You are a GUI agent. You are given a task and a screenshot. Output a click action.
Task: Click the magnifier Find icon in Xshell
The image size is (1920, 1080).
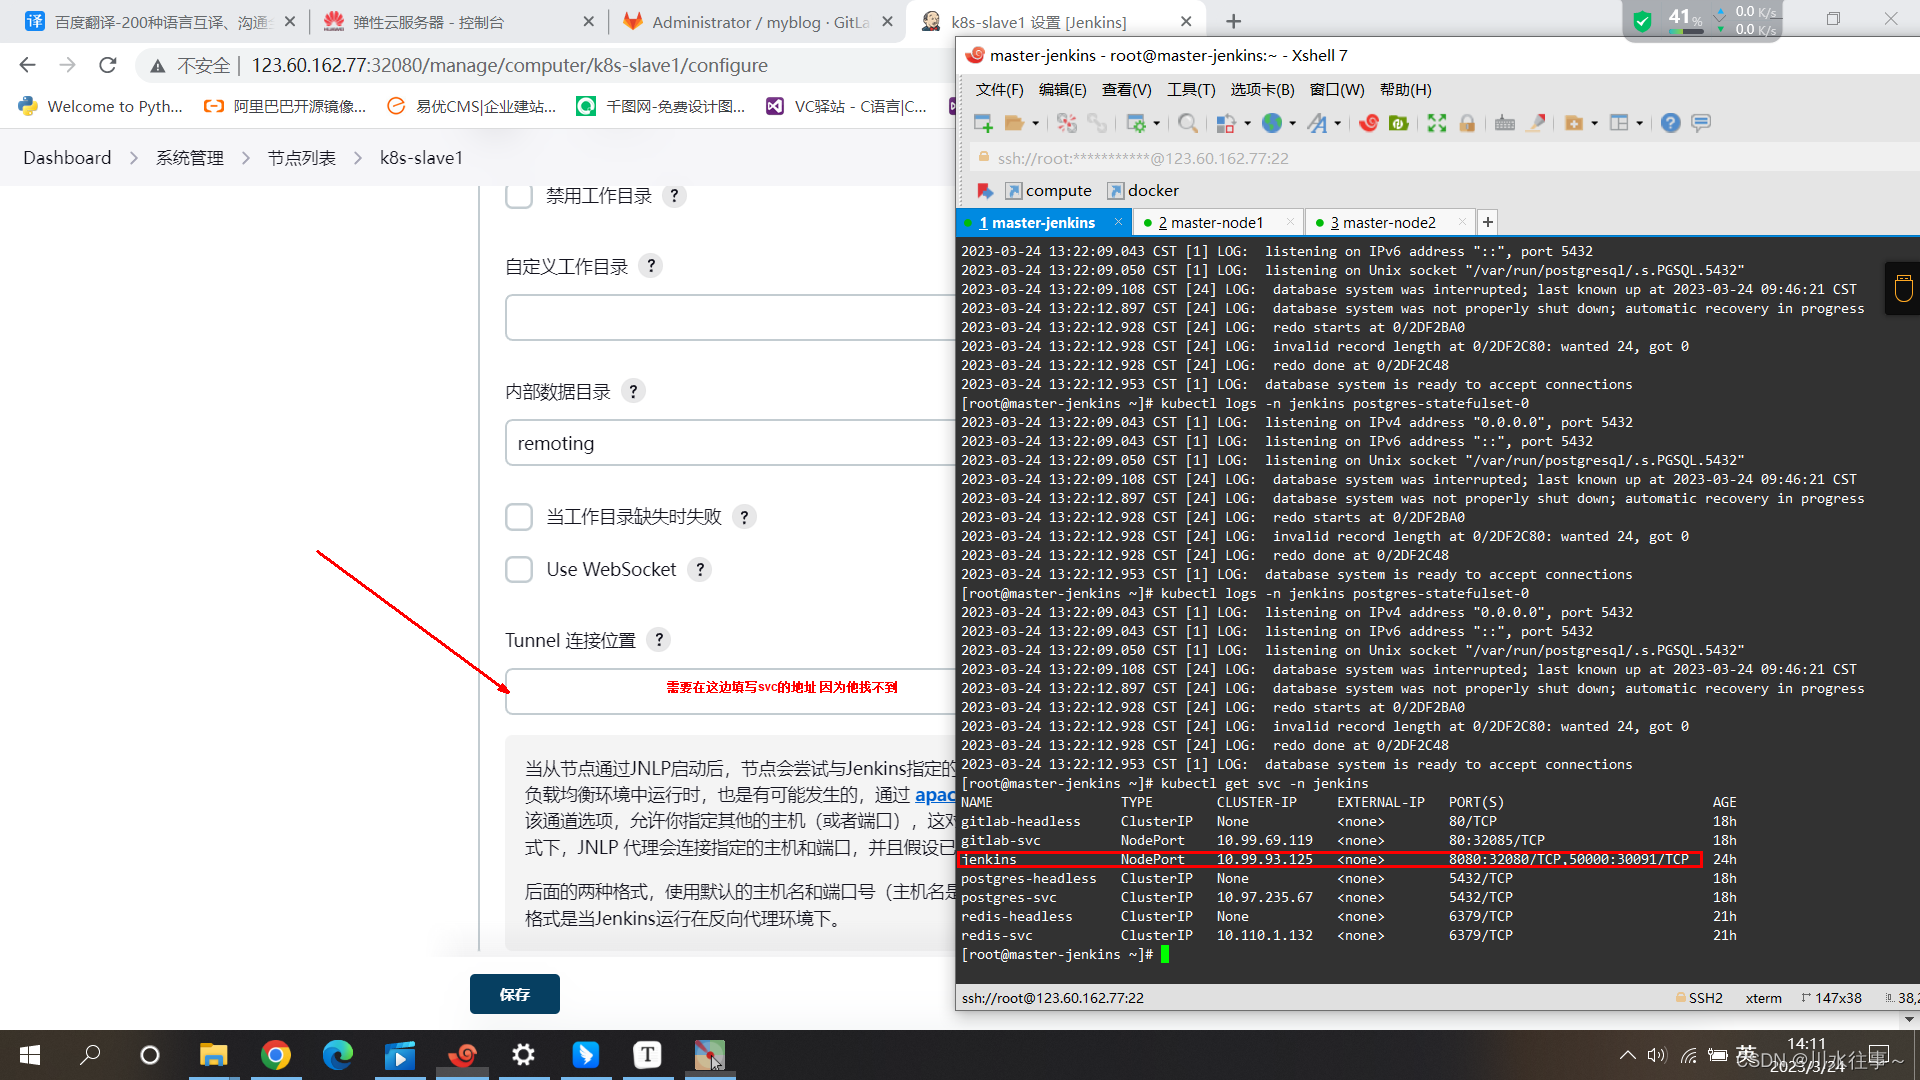(x=1187, y=123)
